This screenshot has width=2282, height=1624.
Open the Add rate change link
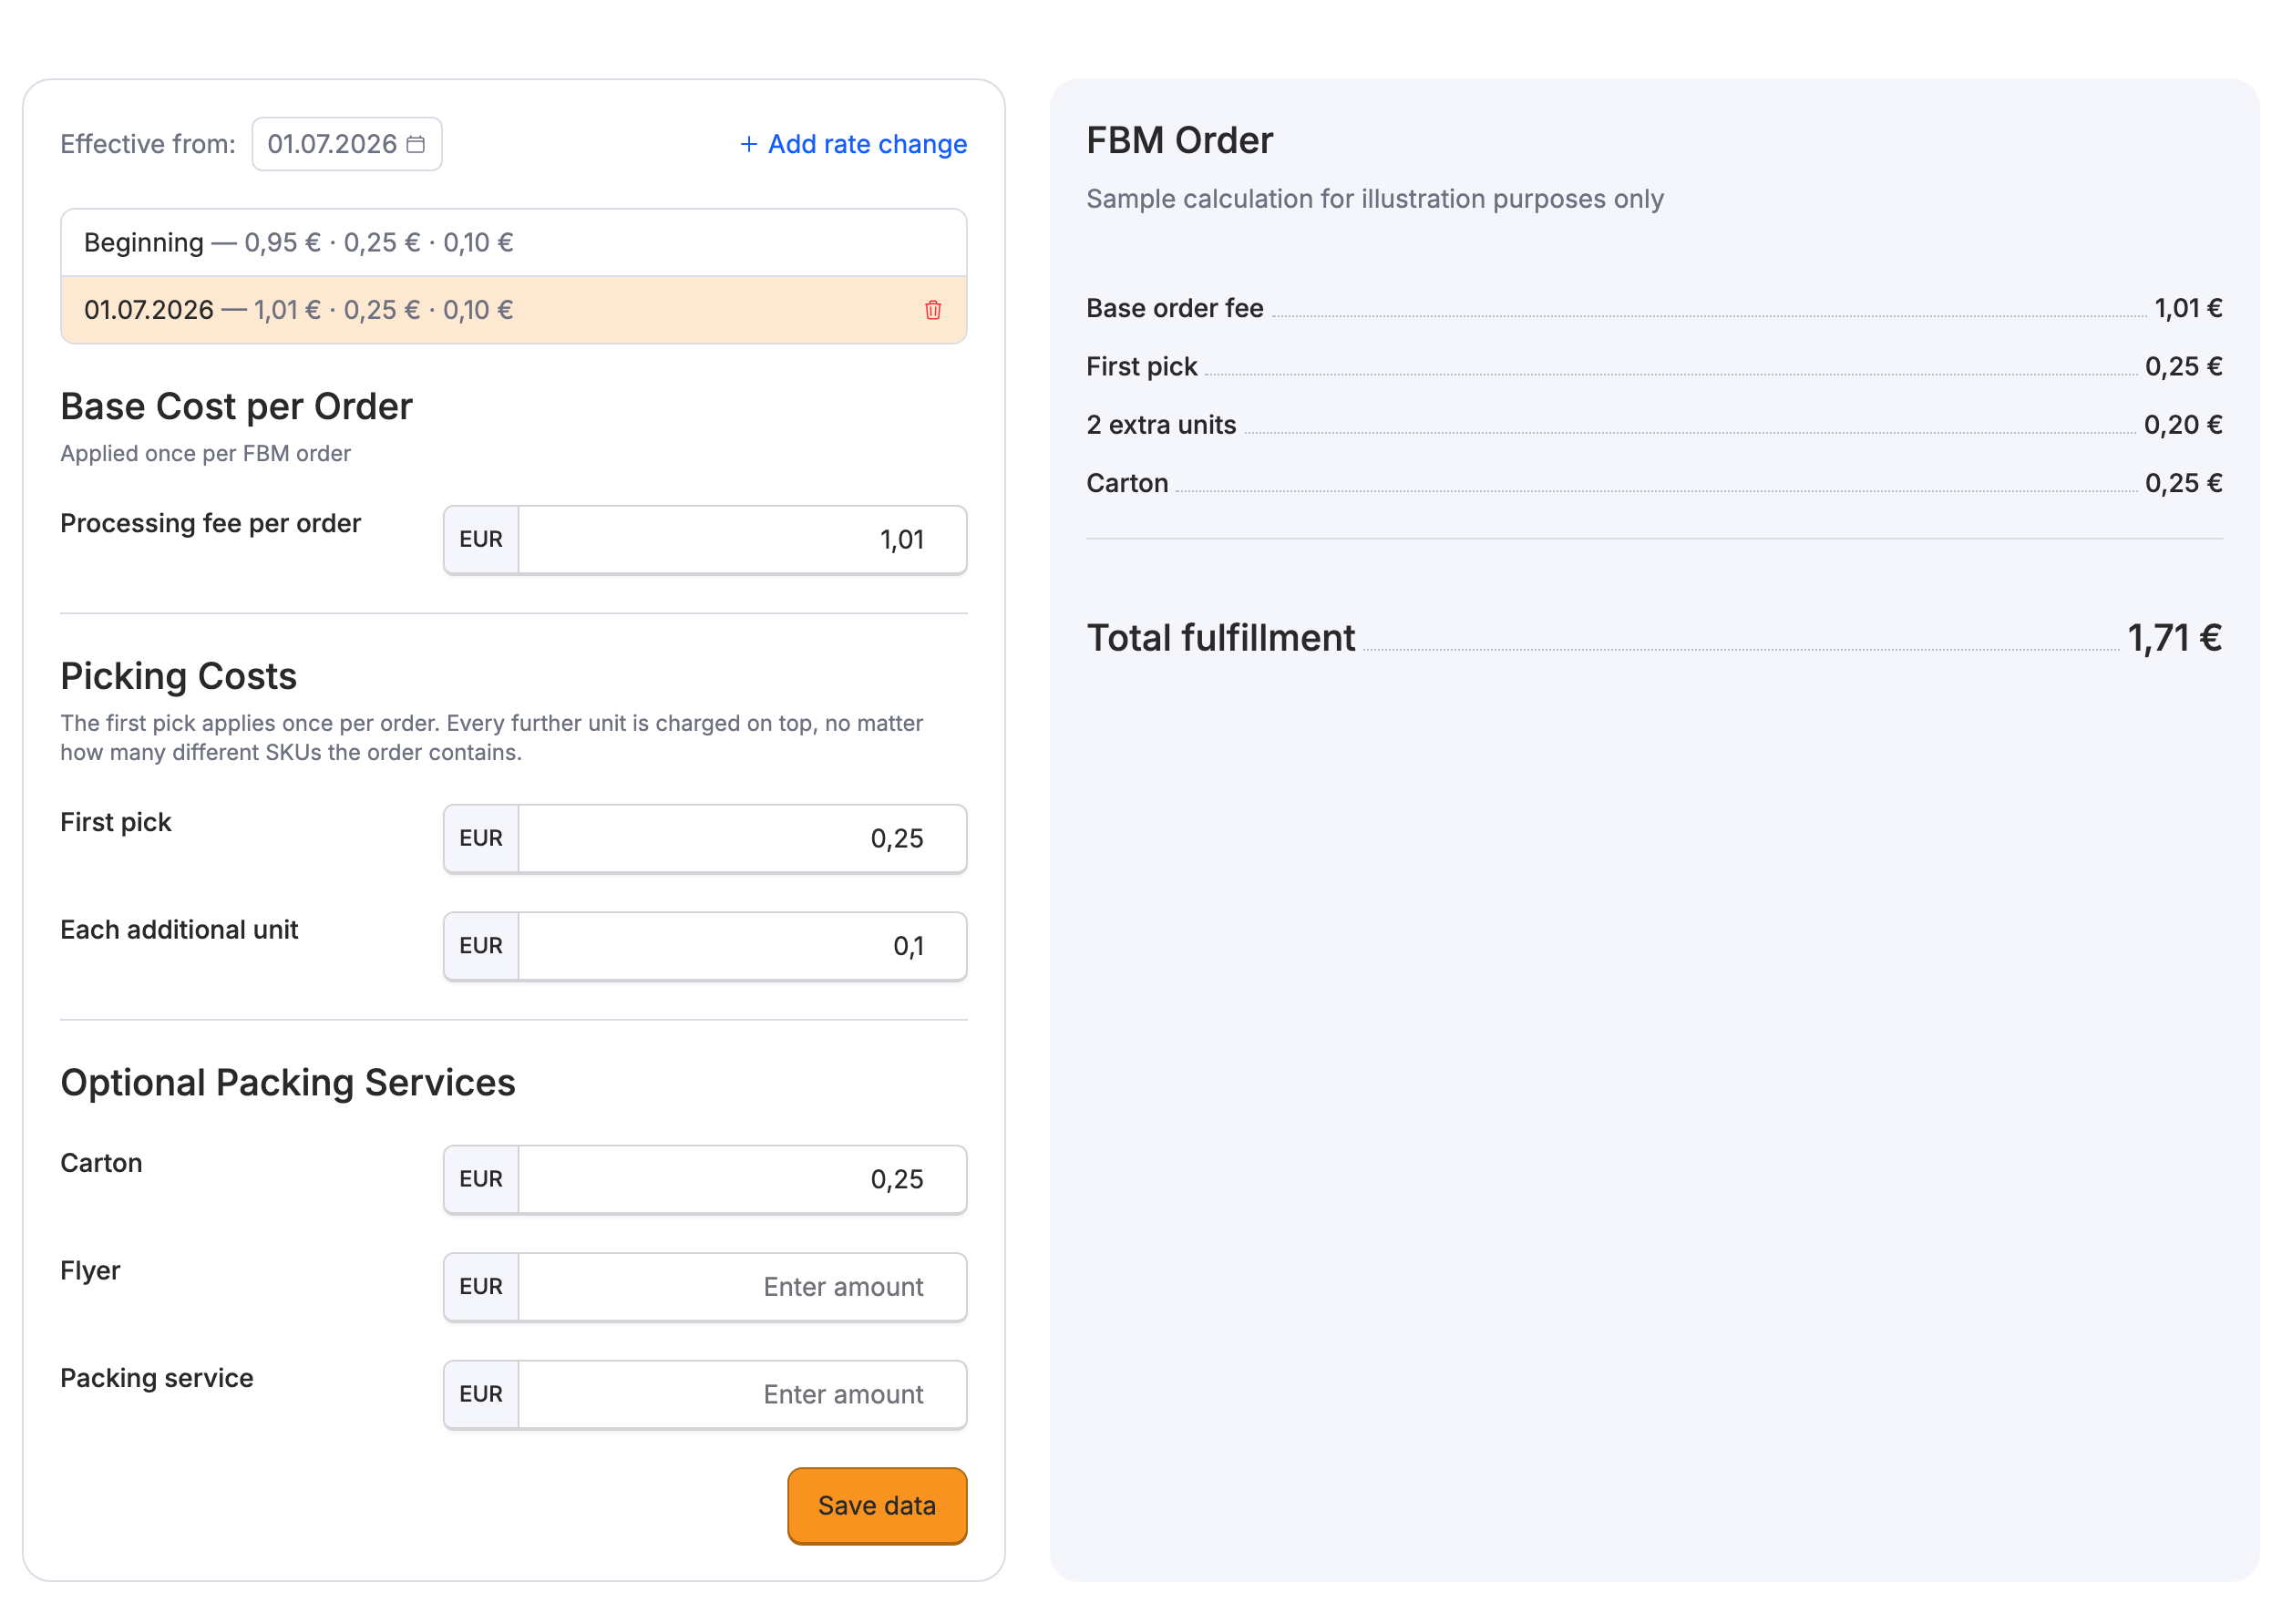point(853,144)
